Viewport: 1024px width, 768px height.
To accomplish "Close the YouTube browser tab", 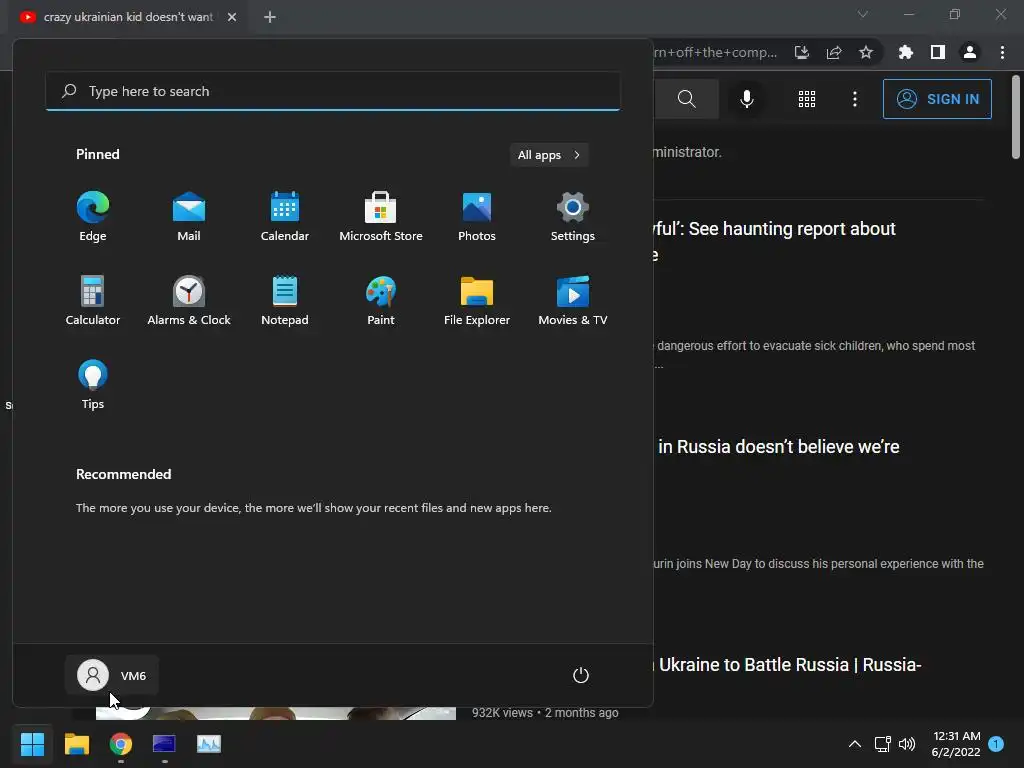I will (232, 17).
